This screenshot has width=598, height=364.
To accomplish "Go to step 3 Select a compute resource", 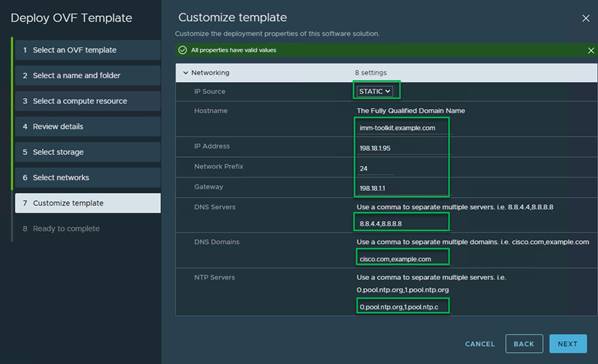I will click(87, 101).
